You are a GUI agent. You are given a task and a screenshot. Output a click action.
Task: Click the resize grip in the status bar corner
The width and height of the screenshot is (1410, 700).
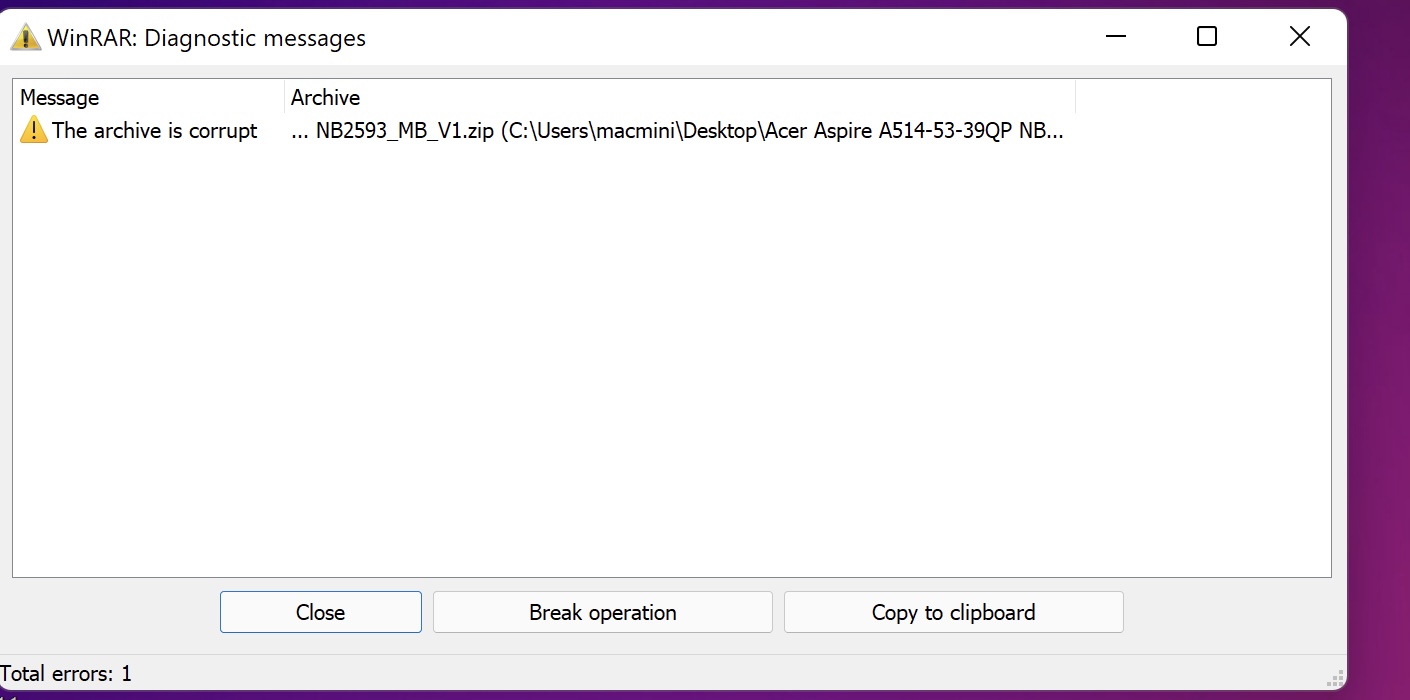tap(1334, 678)
